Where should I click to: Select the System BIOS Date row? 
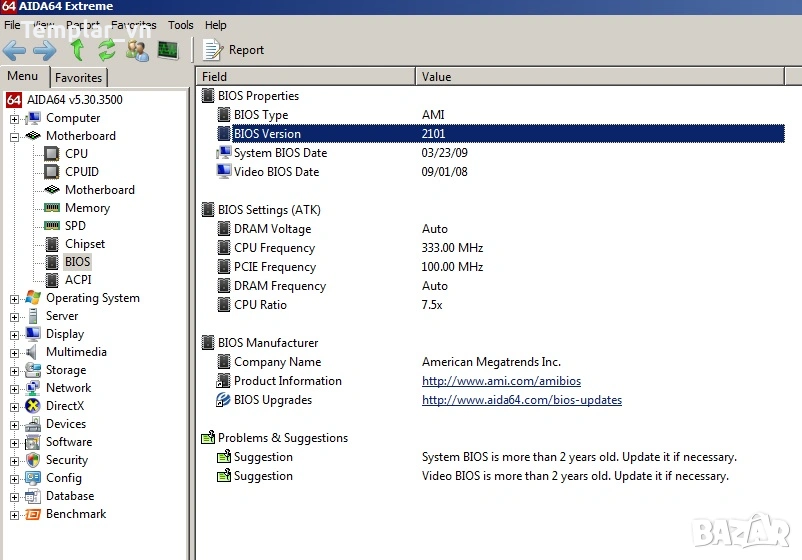click(x=280, y=153)
